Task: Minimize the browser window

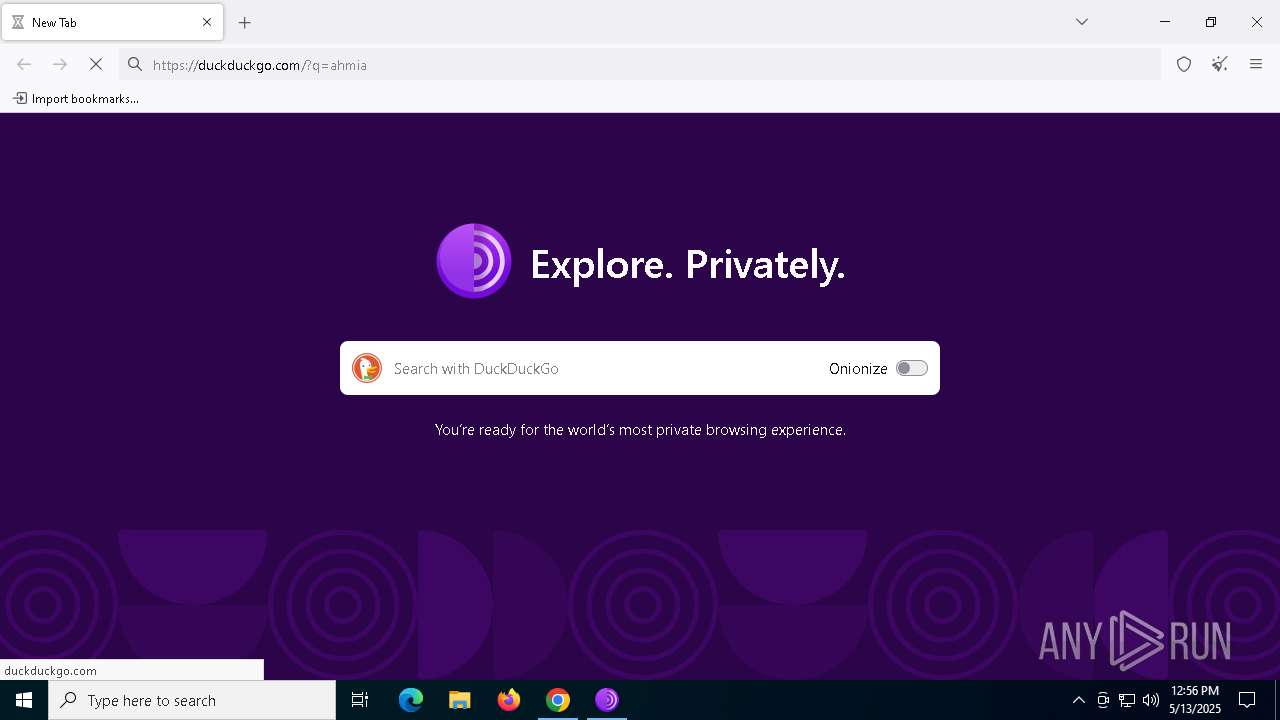Action: (1165, 22)
